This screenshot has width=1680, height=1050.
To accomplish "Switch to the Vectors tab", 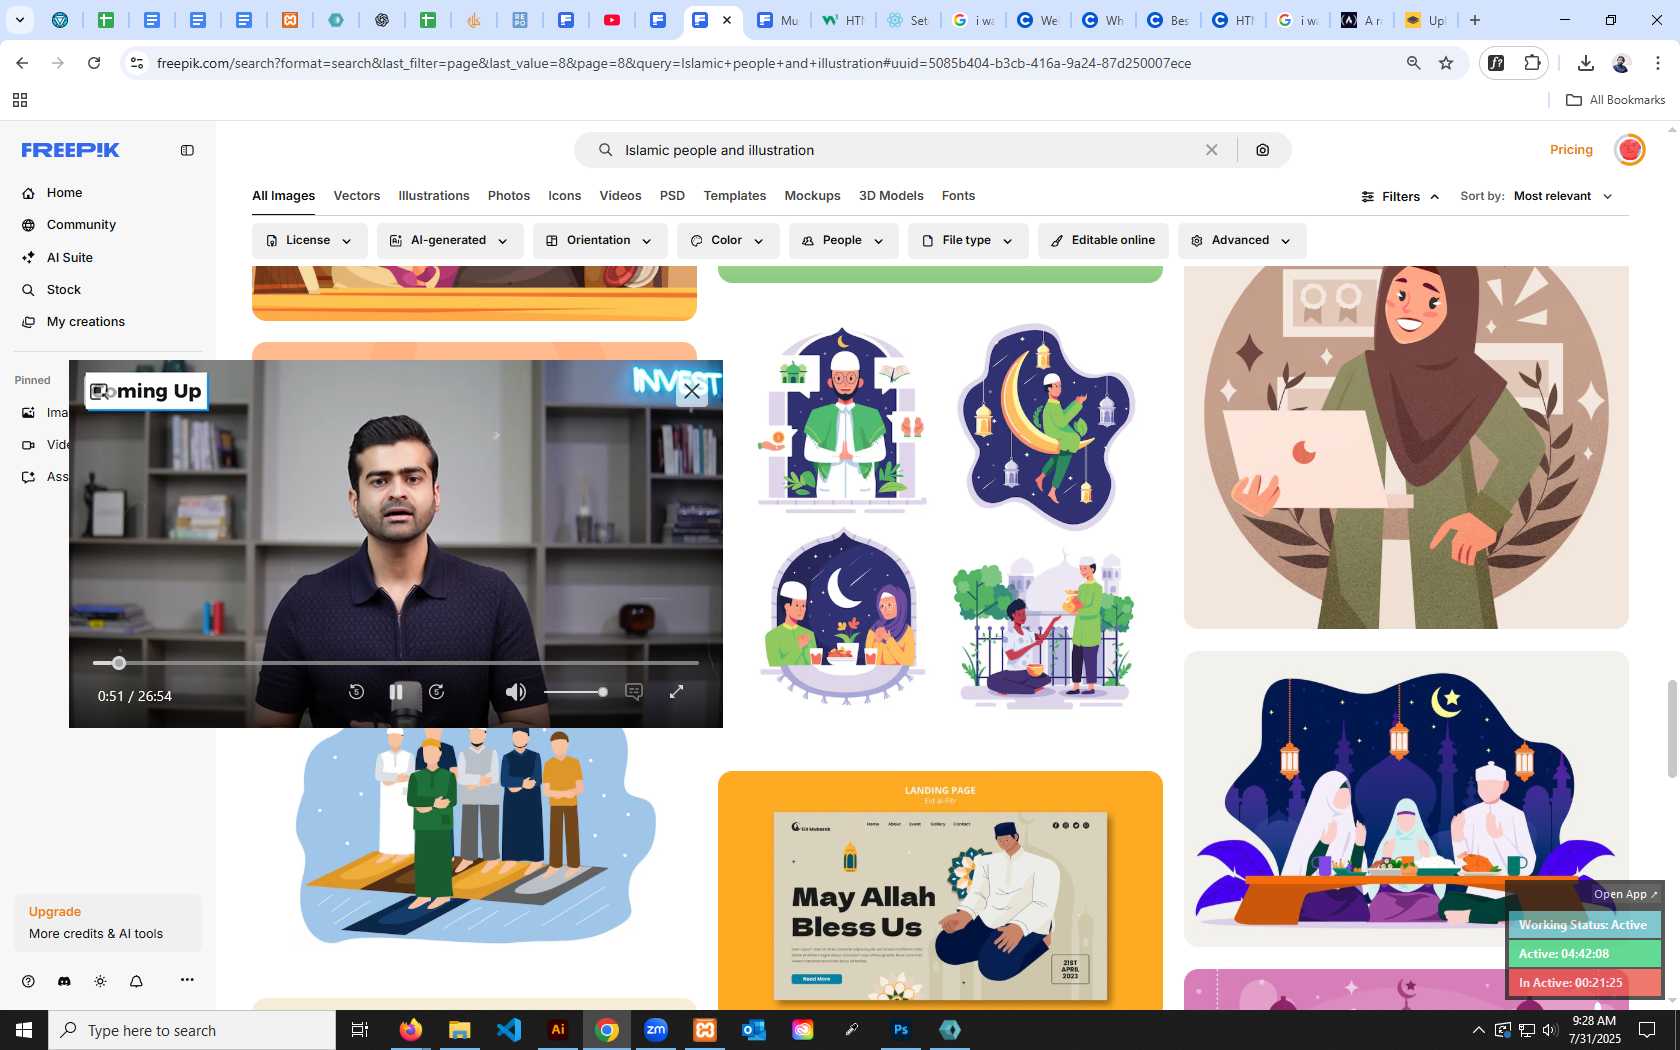I will click(x=357, y=196).
